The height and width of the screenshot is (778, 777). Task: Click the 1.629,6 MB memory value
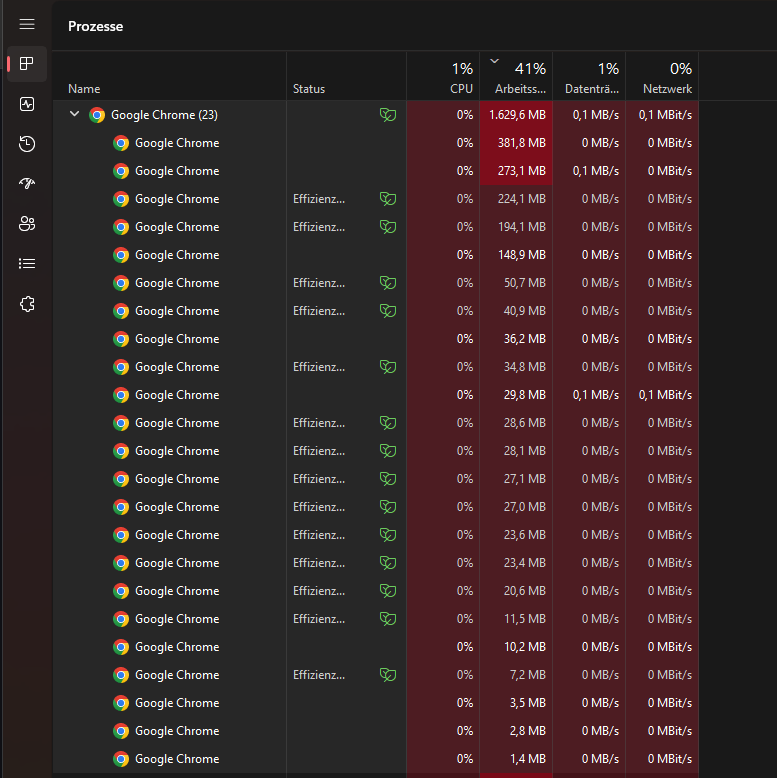[517, 115]
